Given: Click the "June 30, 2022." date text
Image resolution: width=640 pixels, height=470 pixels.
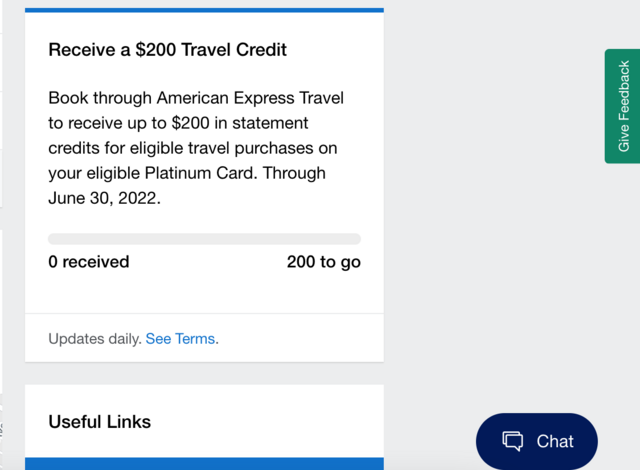Looking at the screenshot, I should (104, 198).
